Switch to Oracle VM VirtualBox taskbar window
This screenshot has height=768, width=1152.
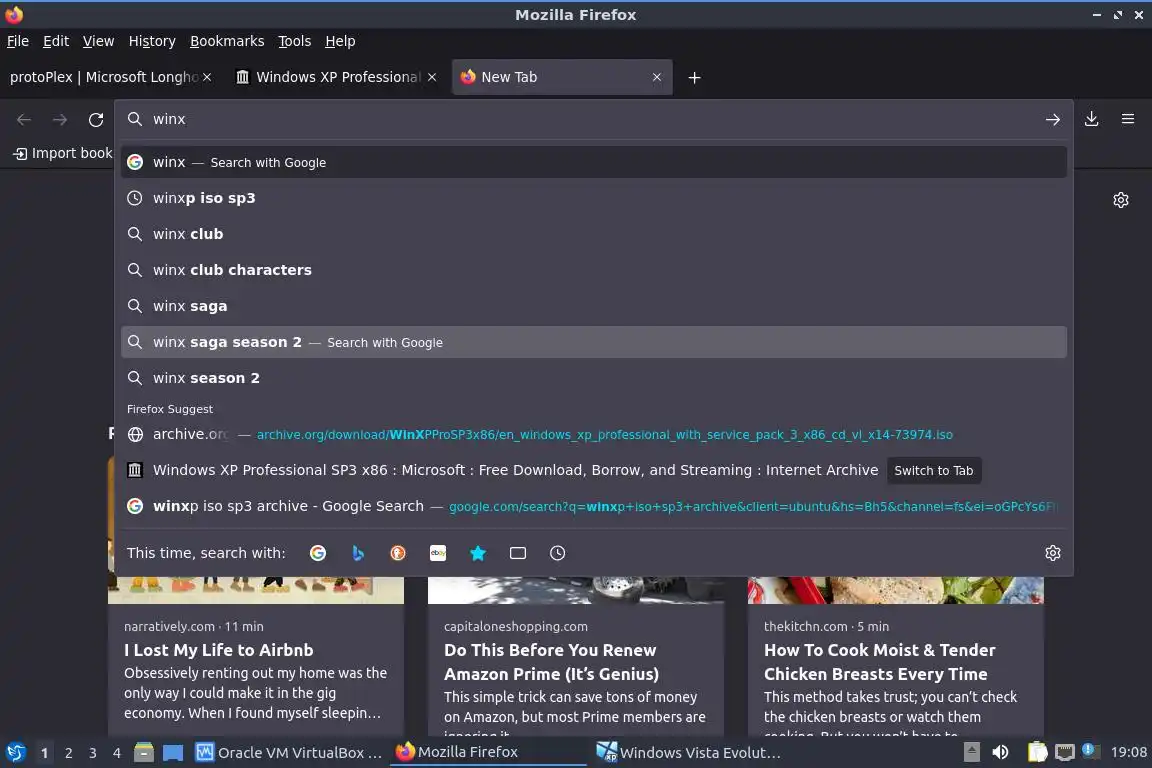pos(289,753)
